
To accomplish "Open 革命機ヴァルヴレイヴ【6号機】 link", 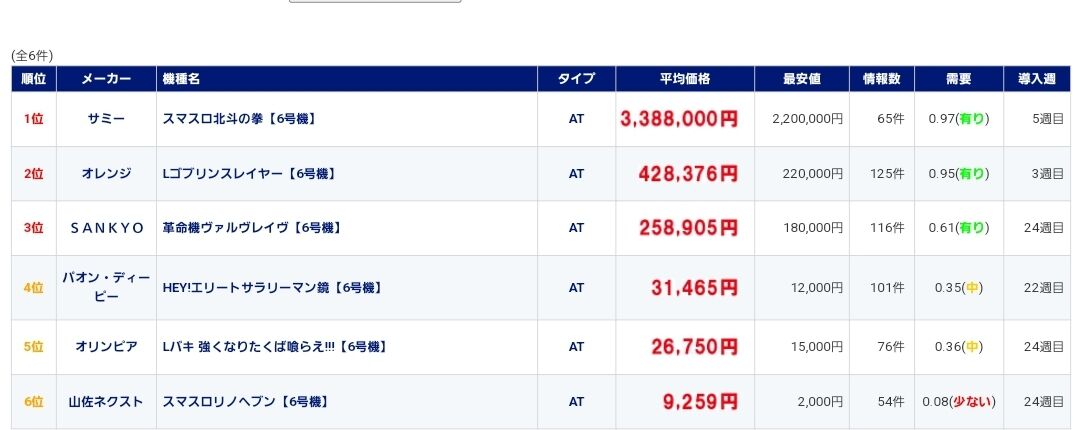I will [x=251, y=227].
